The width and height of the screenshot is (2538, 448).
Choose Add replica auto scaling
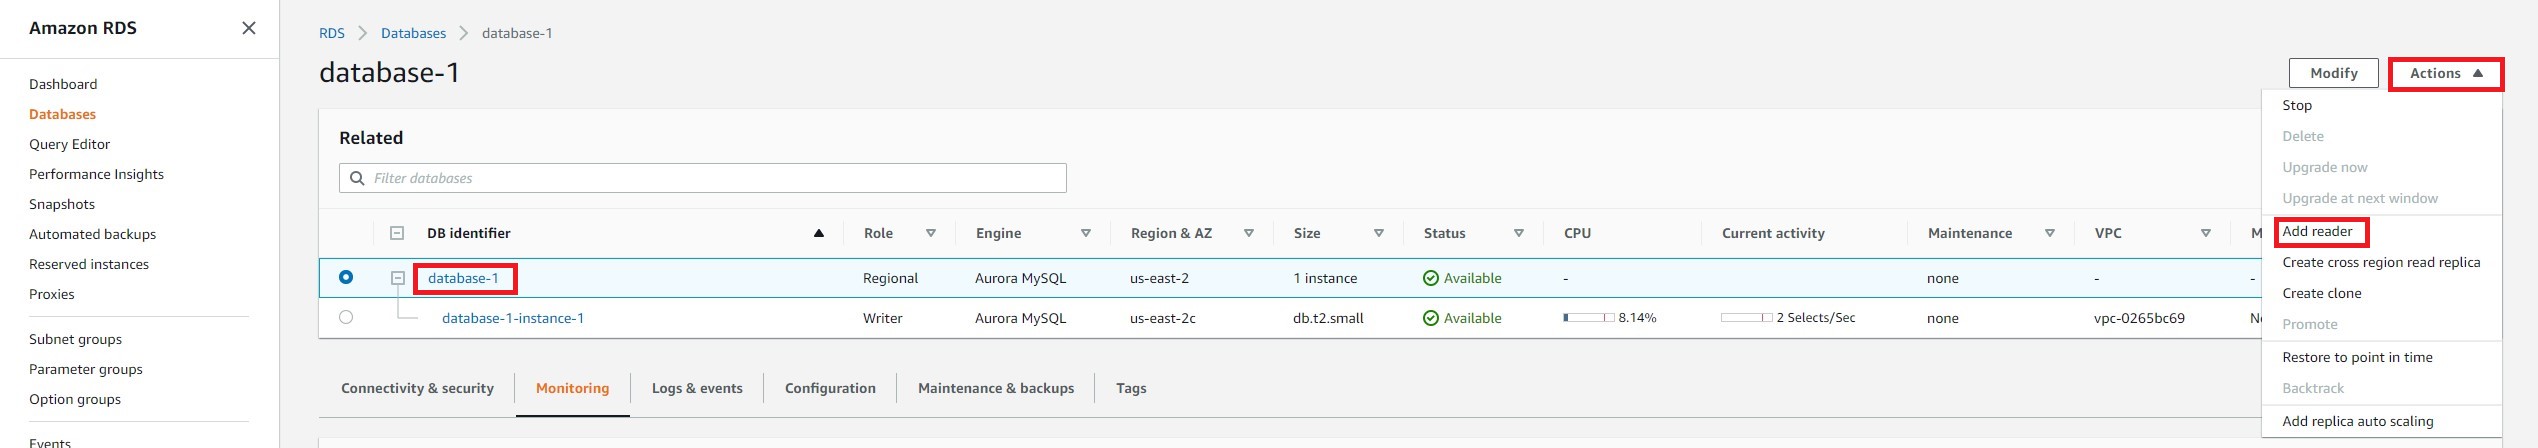click(x=2358, y=421)
